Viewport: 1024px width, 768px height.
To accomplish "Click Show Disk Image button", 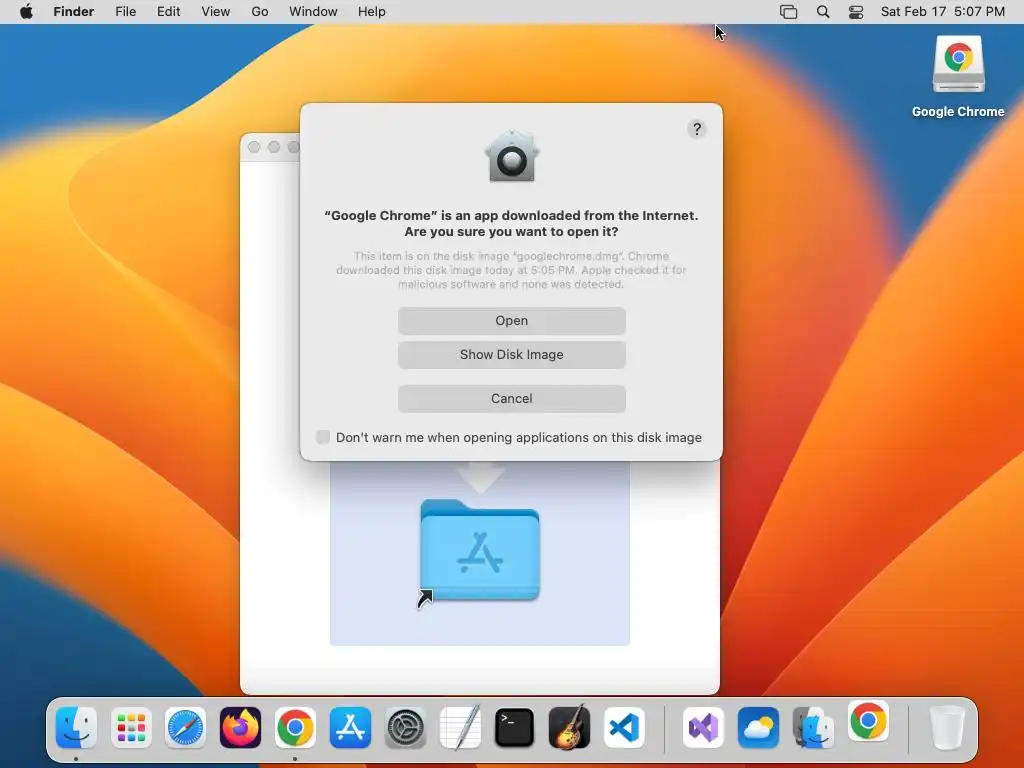I will tap(511, 355).
